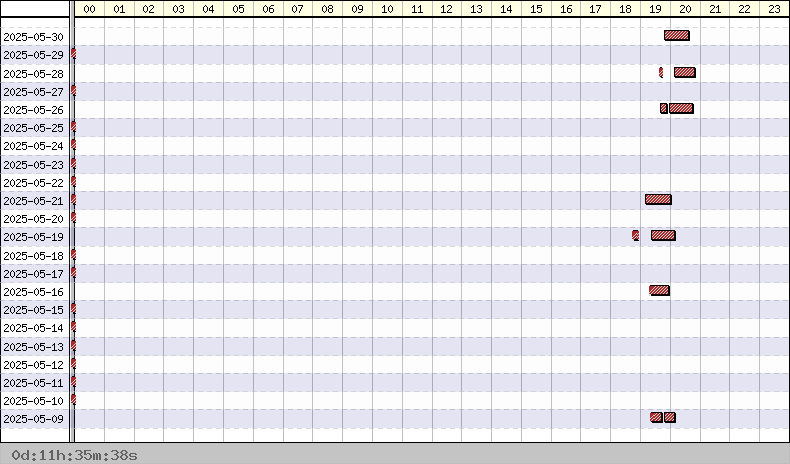This screenshot has width=790, height=464.
Task: Click the longer bar on 2025-05-26 row
Action: [682, 108]
